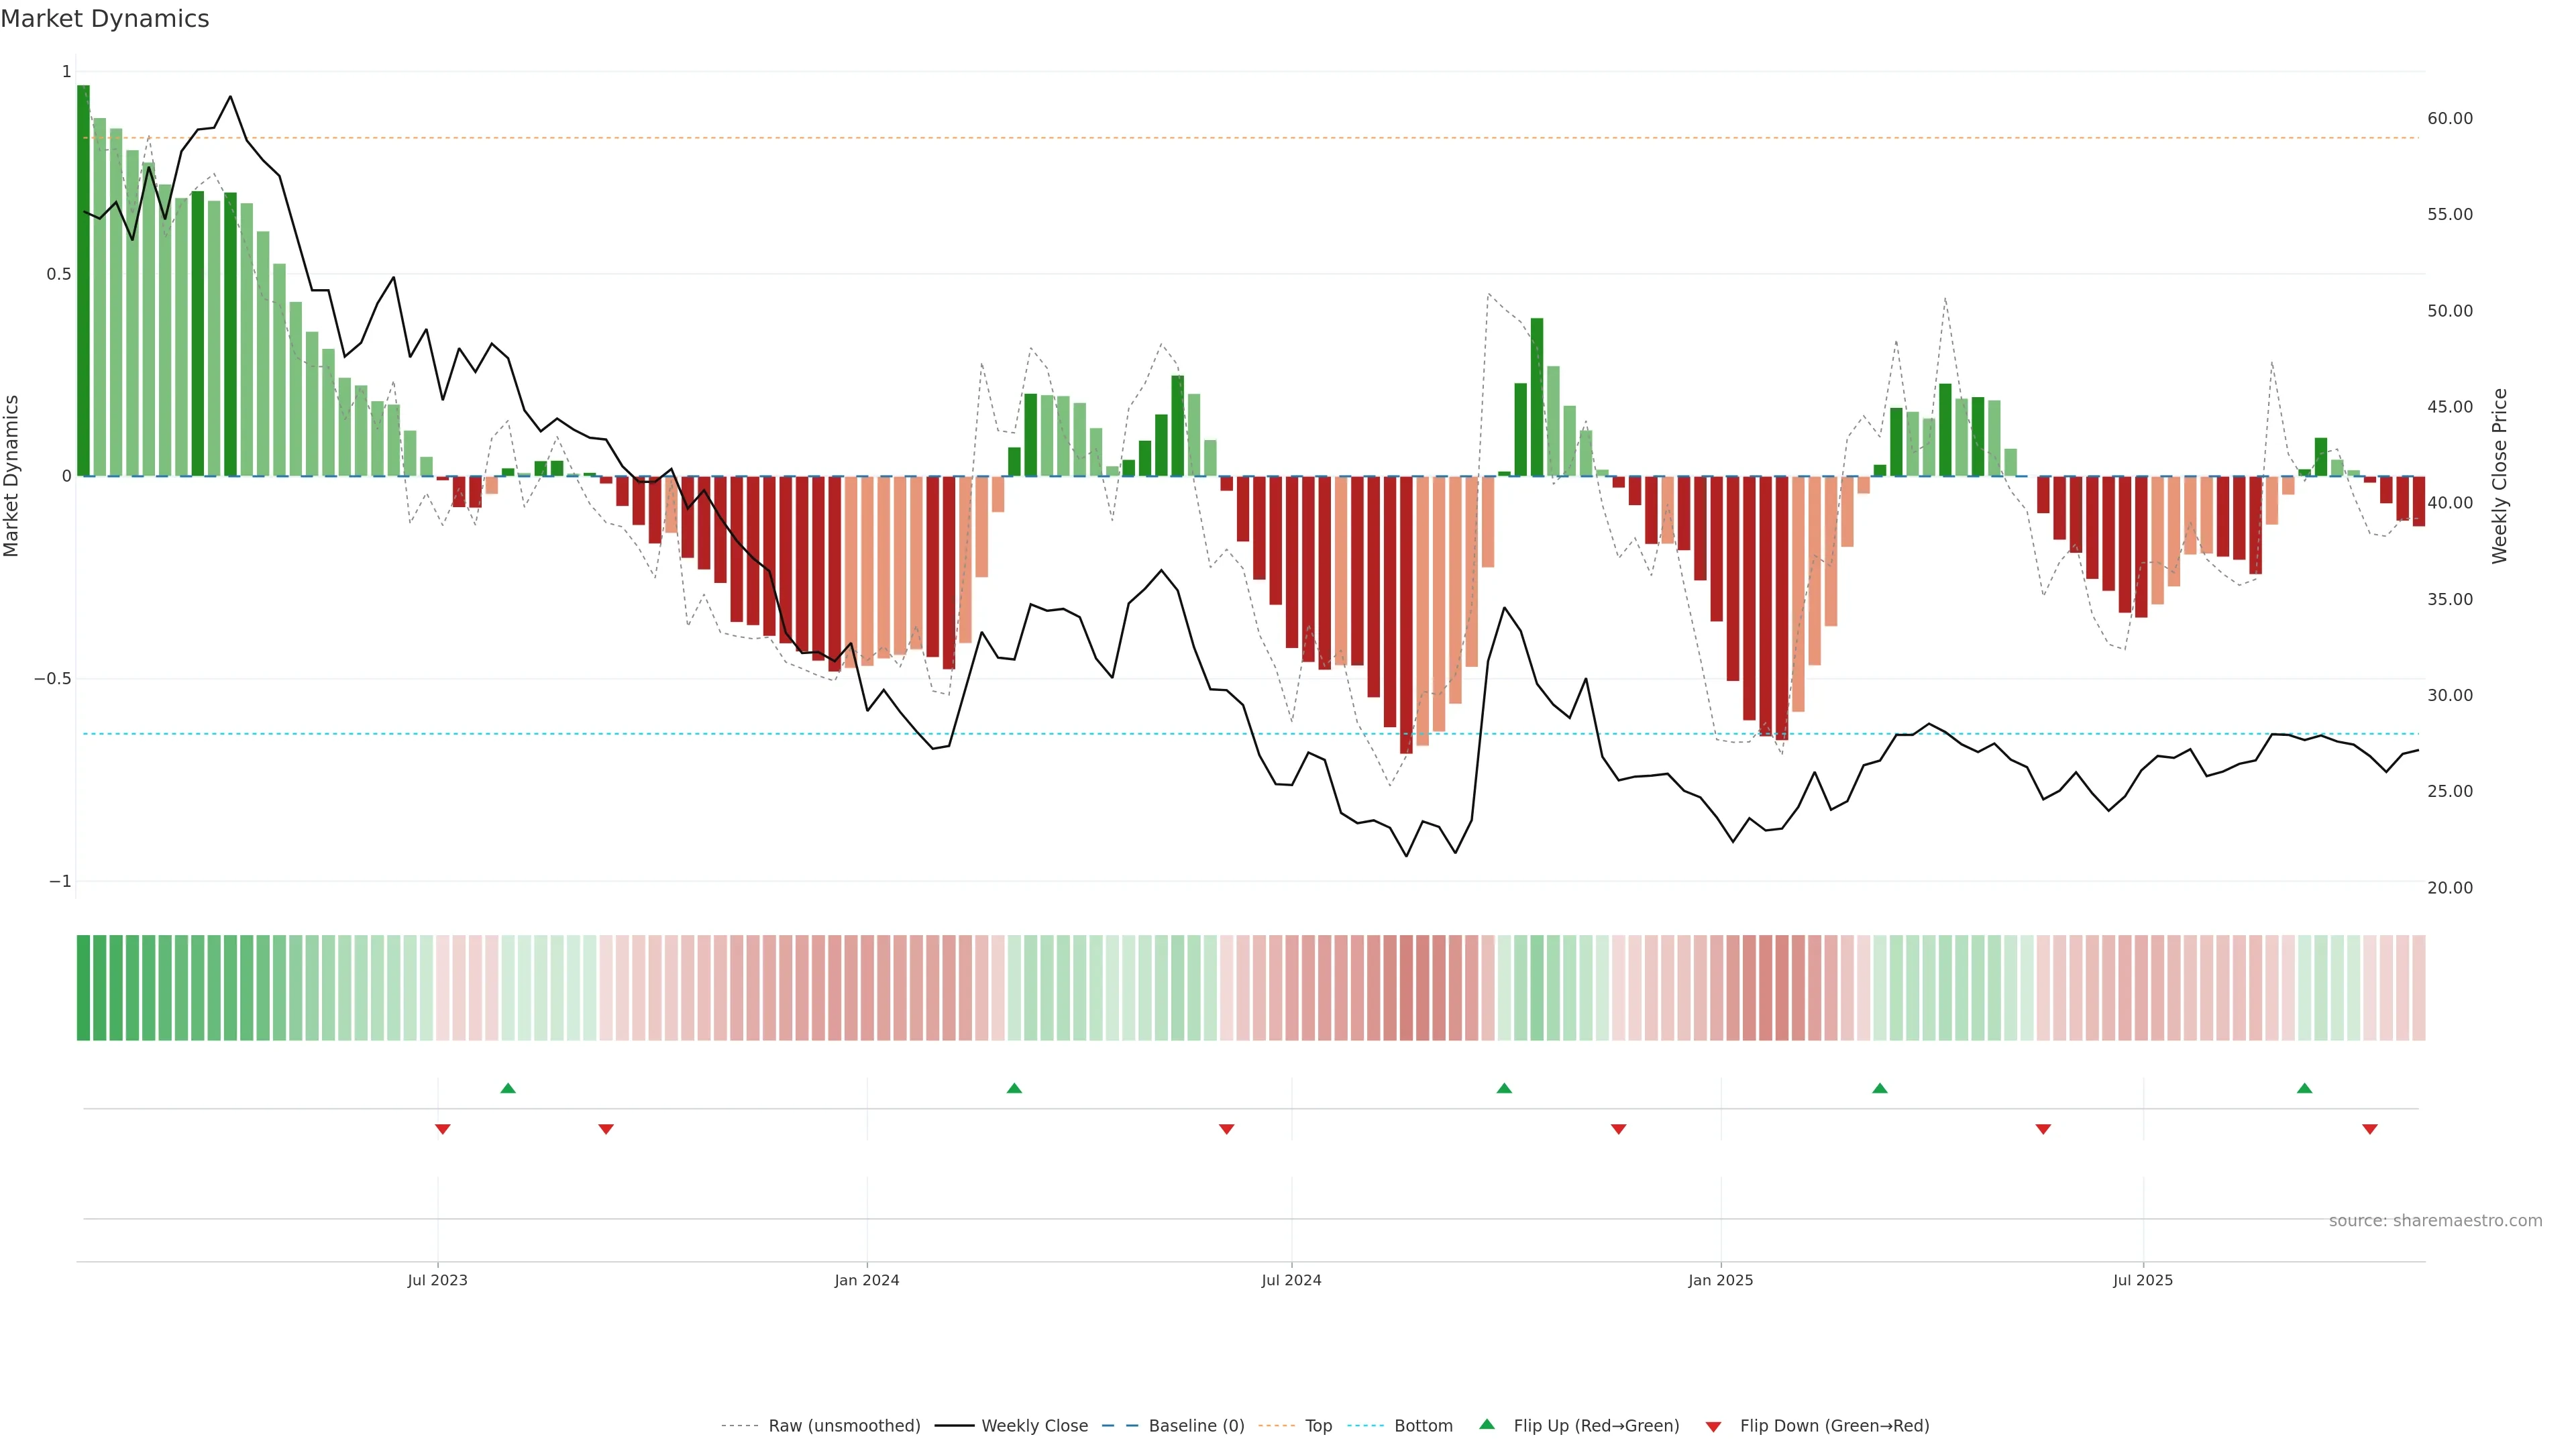Click the Jan 2024 x-axis label

[x=867, y=1280]
